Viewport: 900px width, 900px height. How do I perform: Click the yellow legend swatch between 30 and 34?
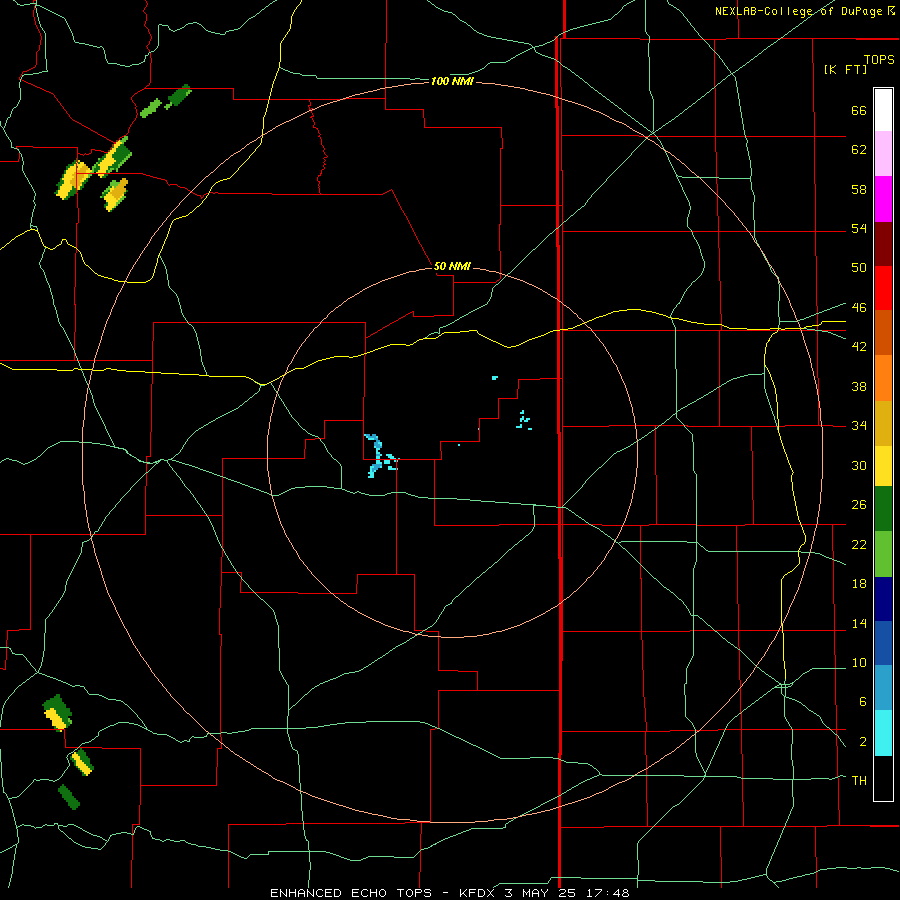pyautogui.click(x=883, y=466)
